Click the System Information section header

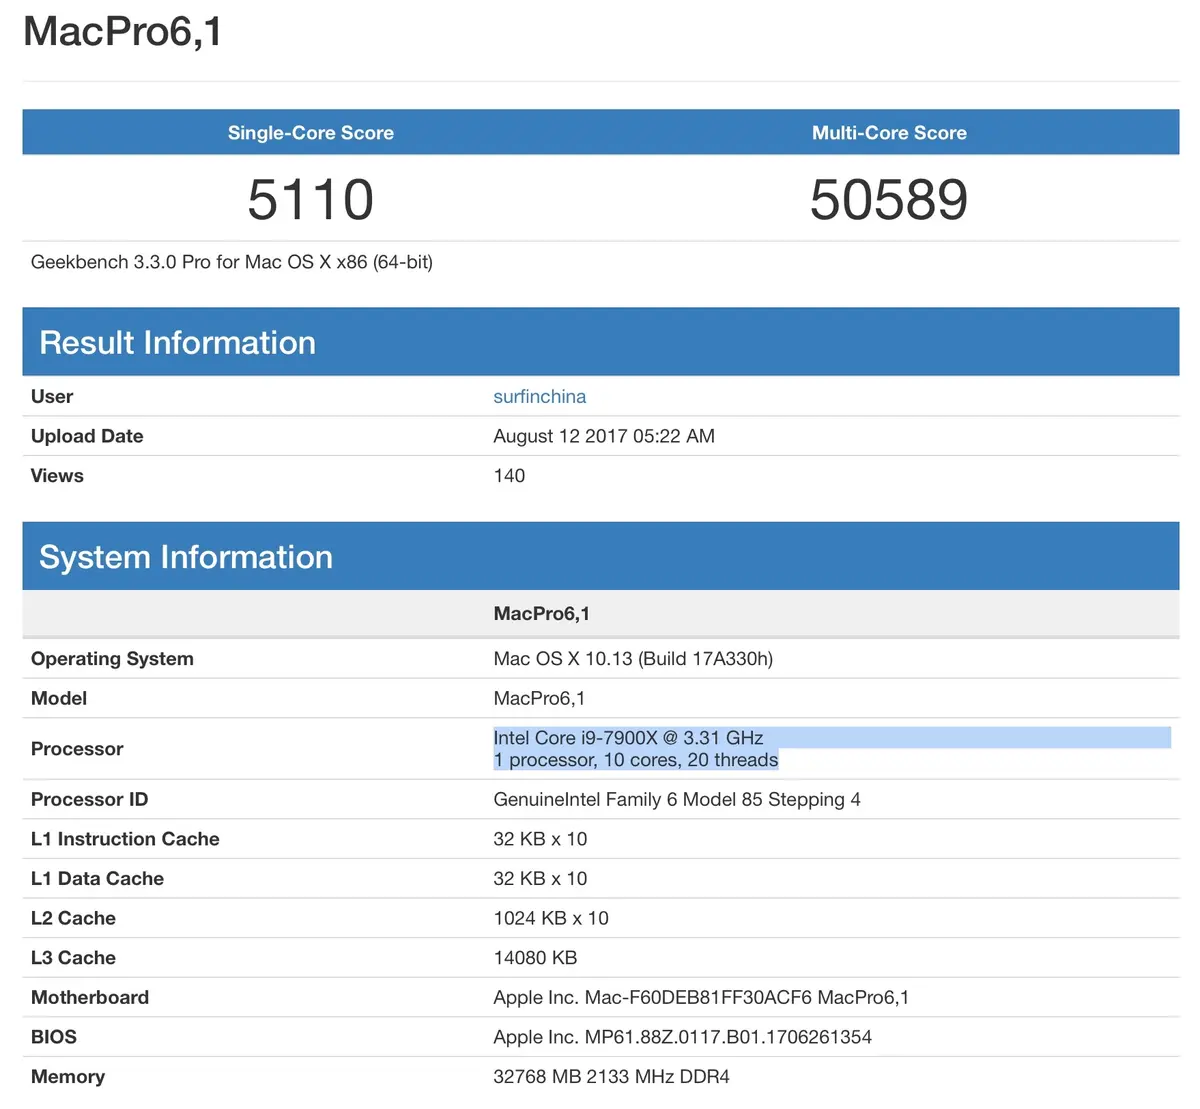(185, 557)
